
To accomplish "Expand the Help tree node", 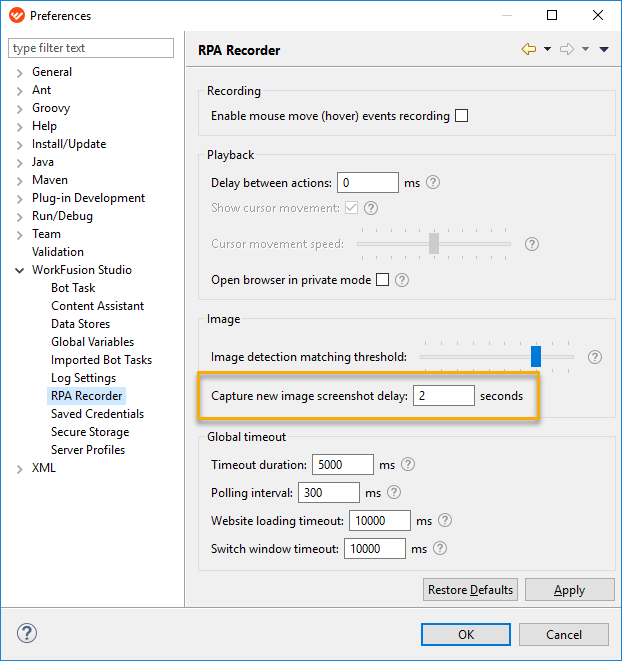I will point(19,127).
